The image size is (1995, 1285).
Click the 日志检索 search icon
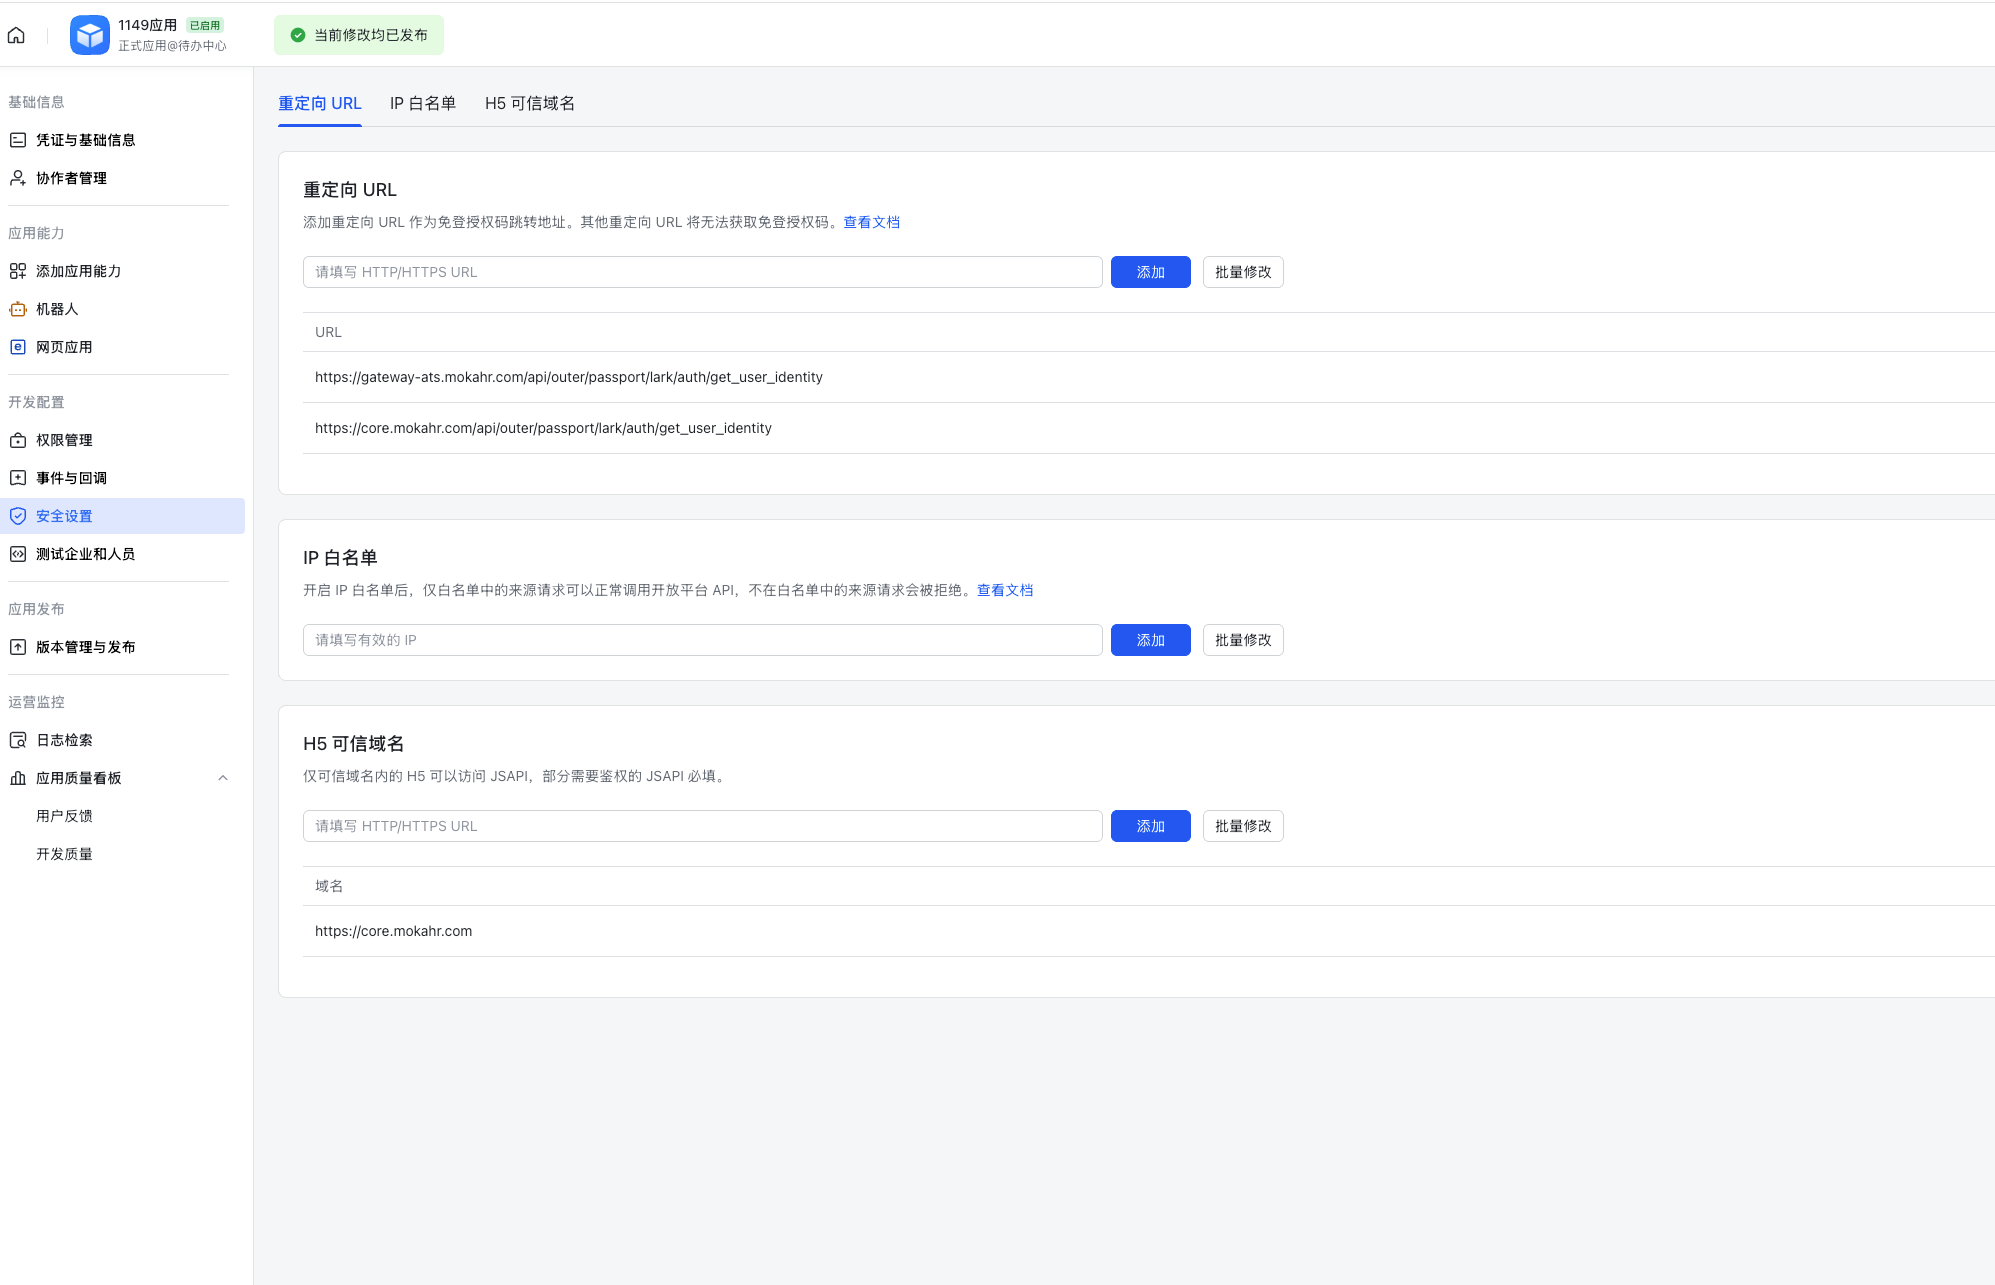point(18,740)
